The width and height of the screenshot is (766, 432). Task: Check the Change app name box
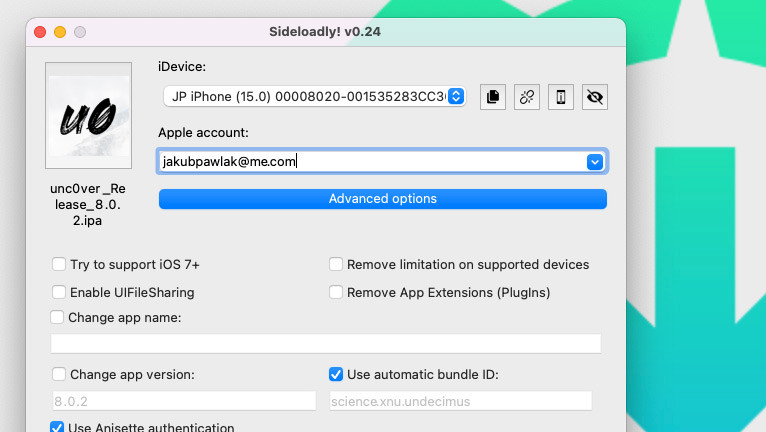57,317
